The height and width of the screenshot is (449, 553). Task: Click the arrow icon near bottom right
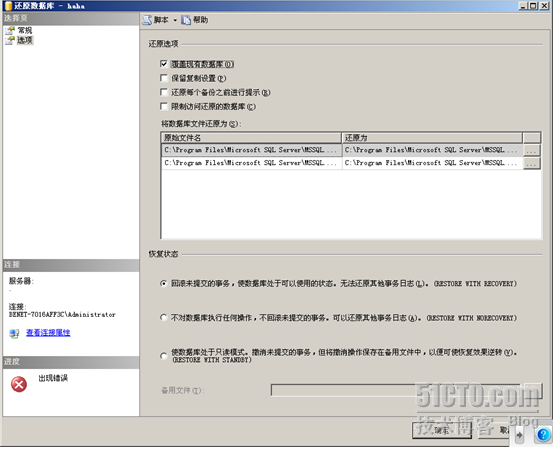(x=519, y=435)
